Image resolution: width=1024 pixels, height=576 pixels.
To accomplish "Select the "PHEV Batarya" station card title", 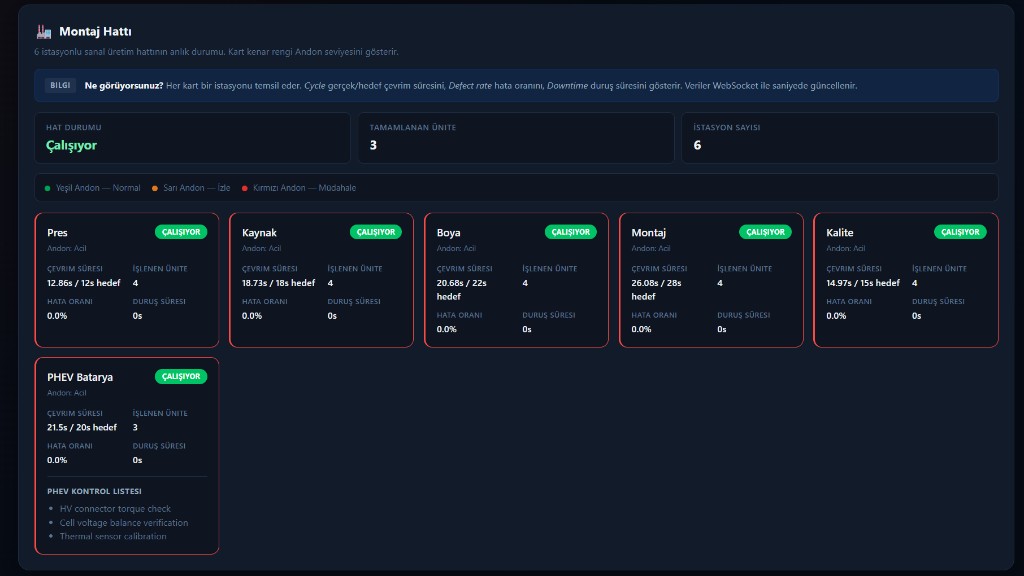I will (80, 377).
